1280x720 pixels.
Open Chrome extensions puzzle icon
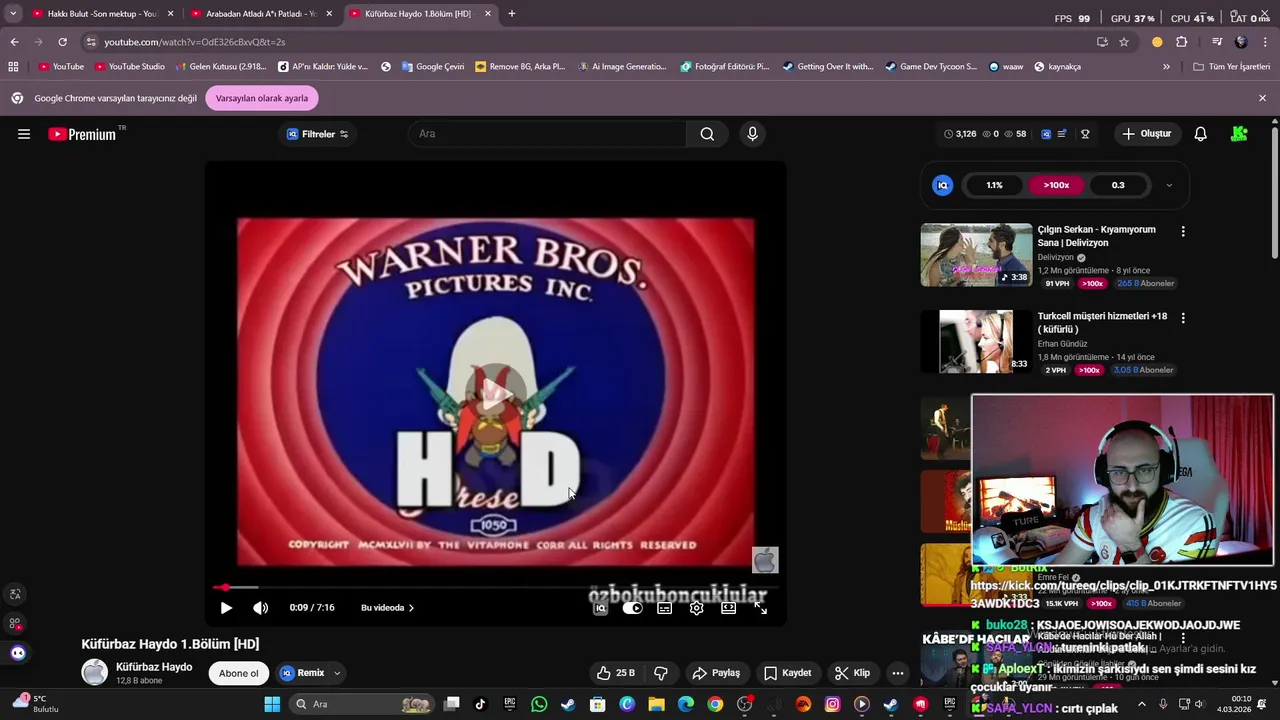click(x=1181, y=42)
